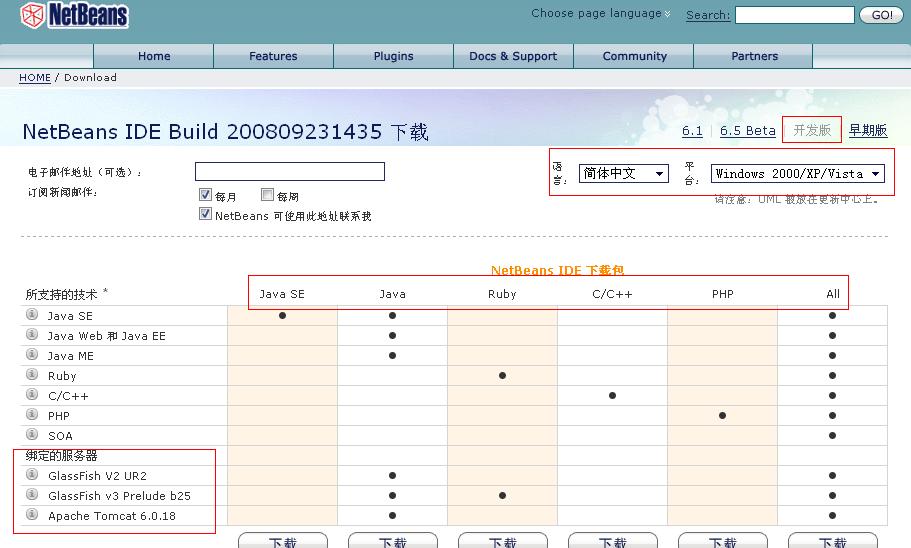The width and height of the screenshot is (911, 548).
Task: Click 'GlassFish v3 Prelude b25' row text
Action: pos(119,496)
